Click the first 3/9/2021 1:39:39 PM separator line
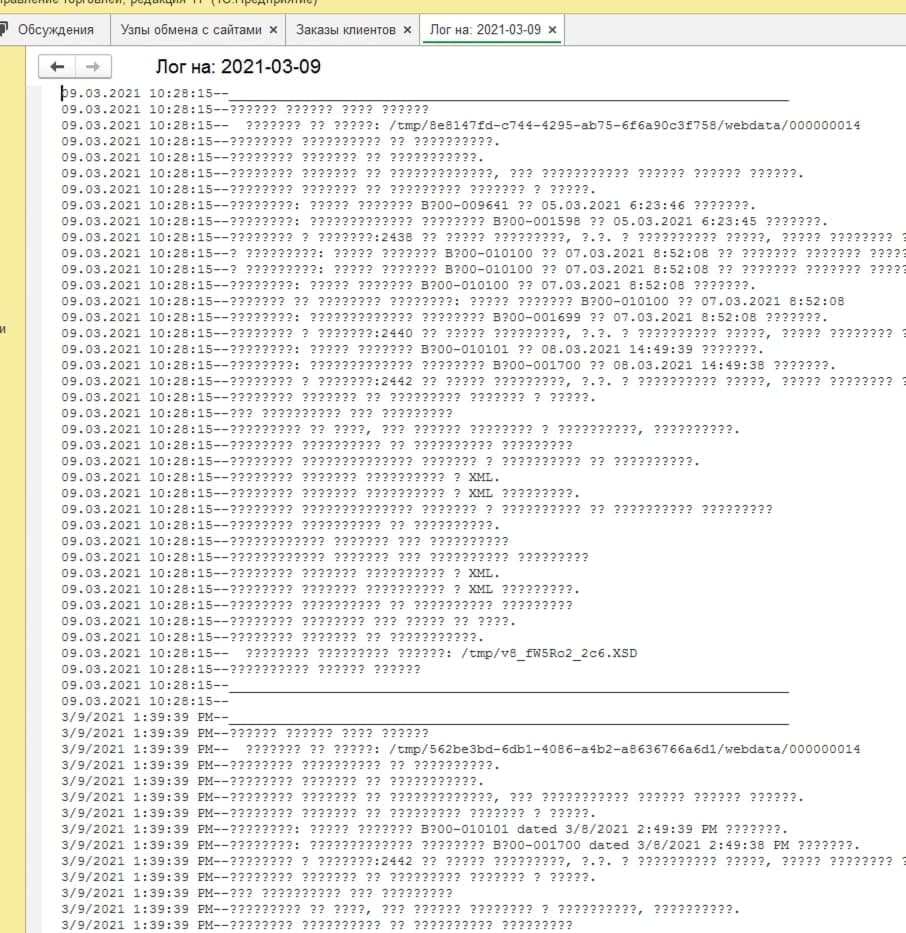This screenshot has height=933, width=906. click(x=425, y=717)
